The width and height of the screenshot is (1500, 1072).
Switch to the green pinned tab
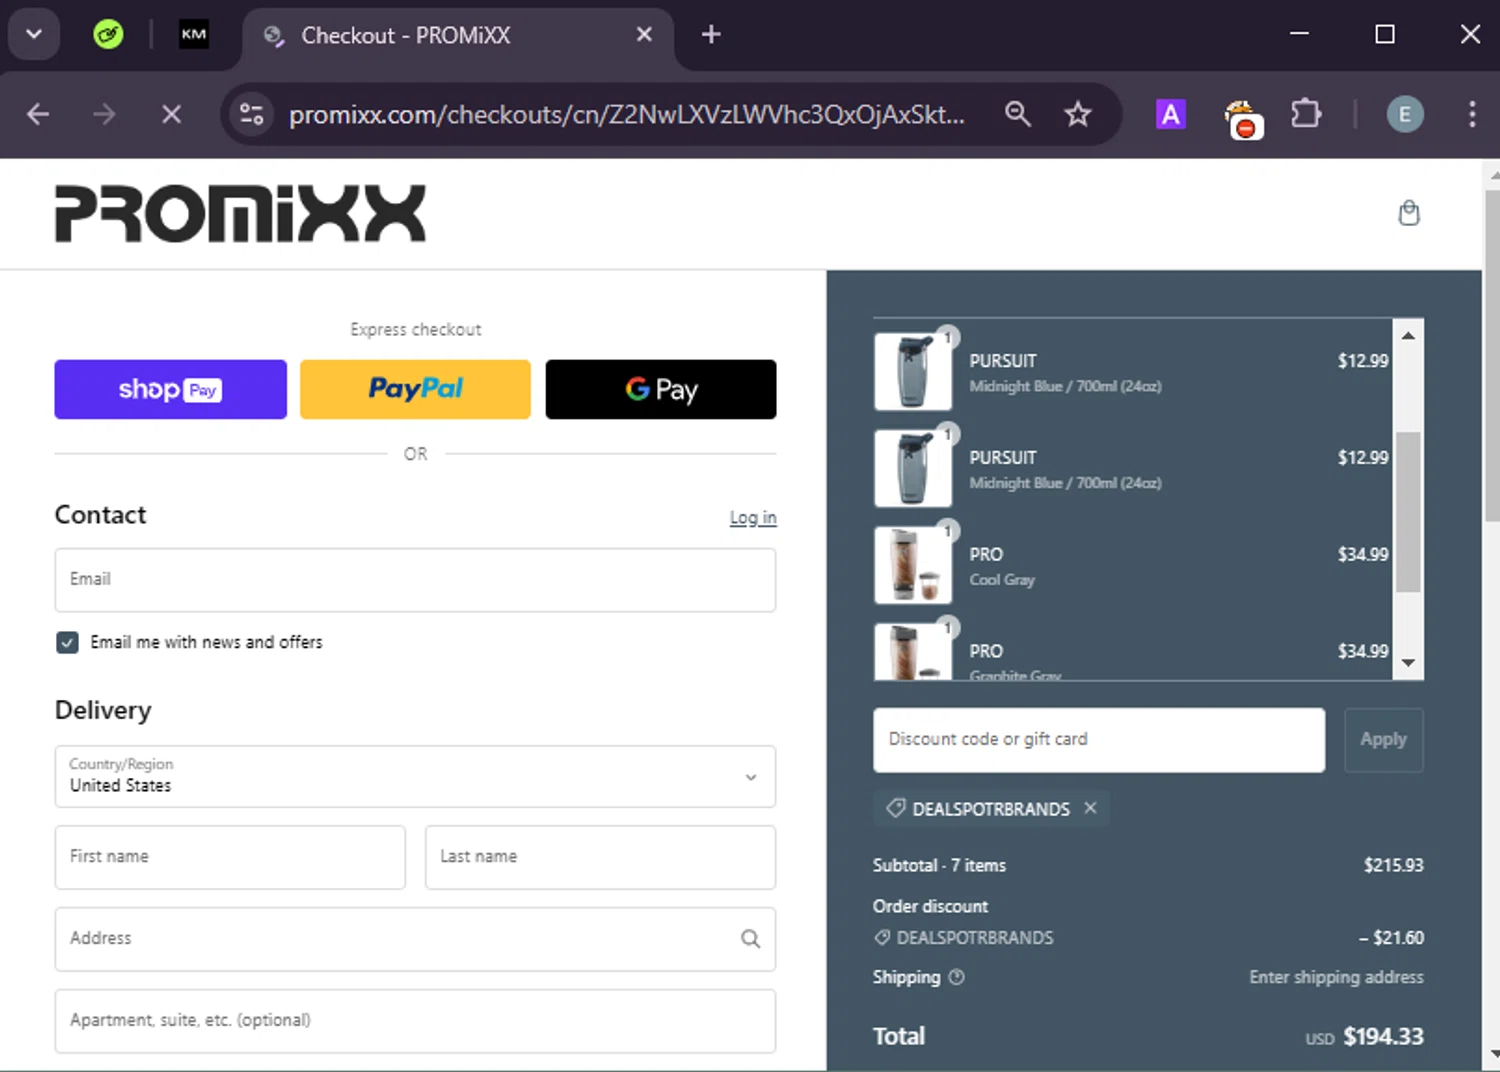click(x=108, y=35)
